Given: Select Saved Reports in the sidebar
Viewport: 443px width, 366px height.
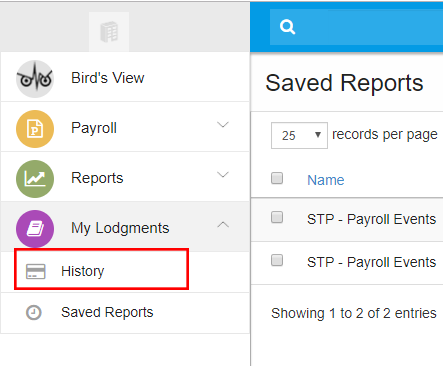Looking at the screenshot, I should [x=125, y=313].
